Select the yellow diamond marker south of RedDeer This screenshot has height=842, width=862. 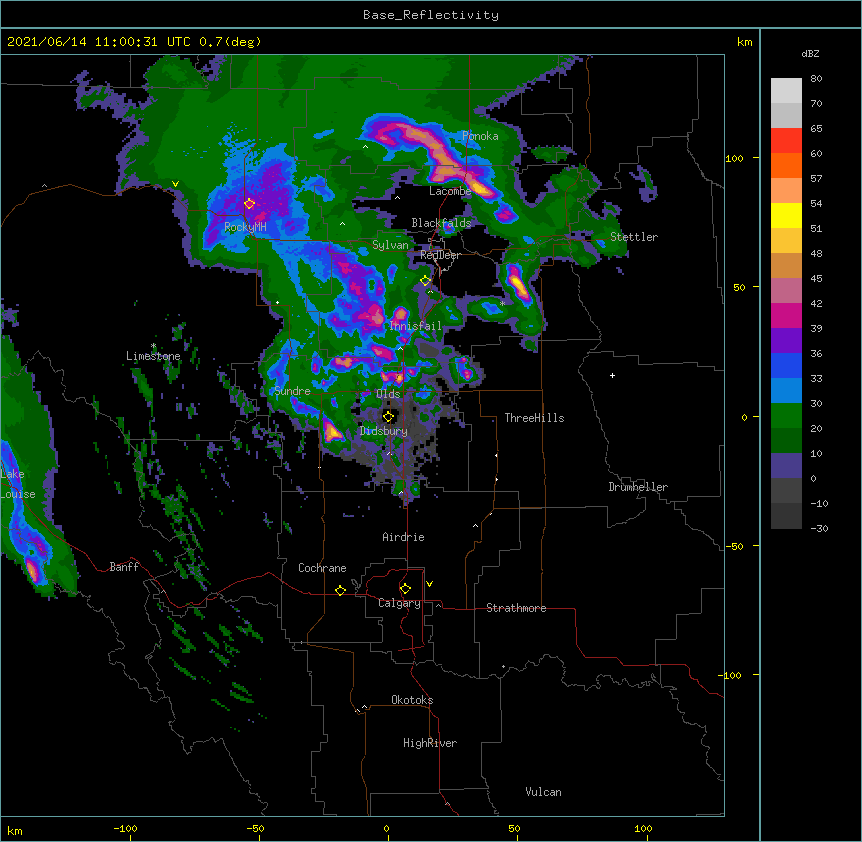tap(425, 281)
